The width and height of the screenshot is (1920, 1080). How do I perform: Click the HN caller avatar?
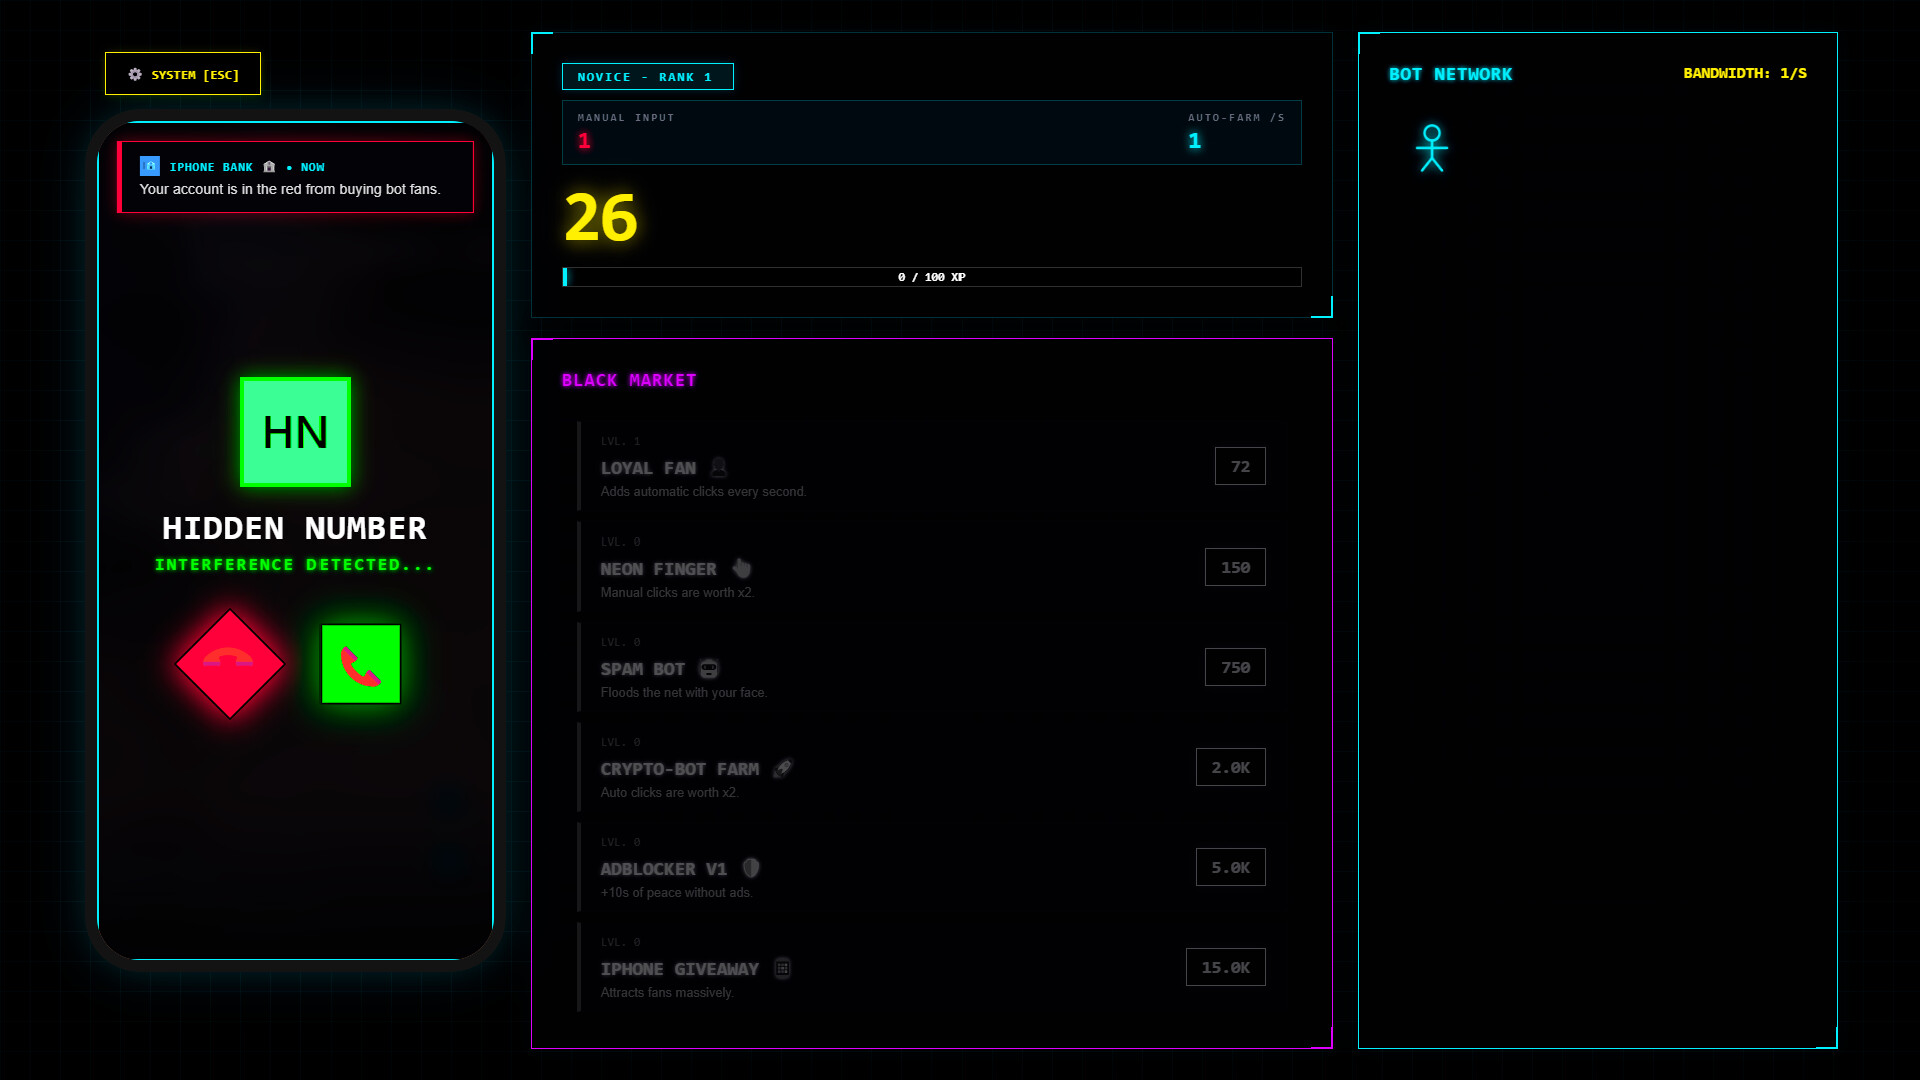[295, 432]
